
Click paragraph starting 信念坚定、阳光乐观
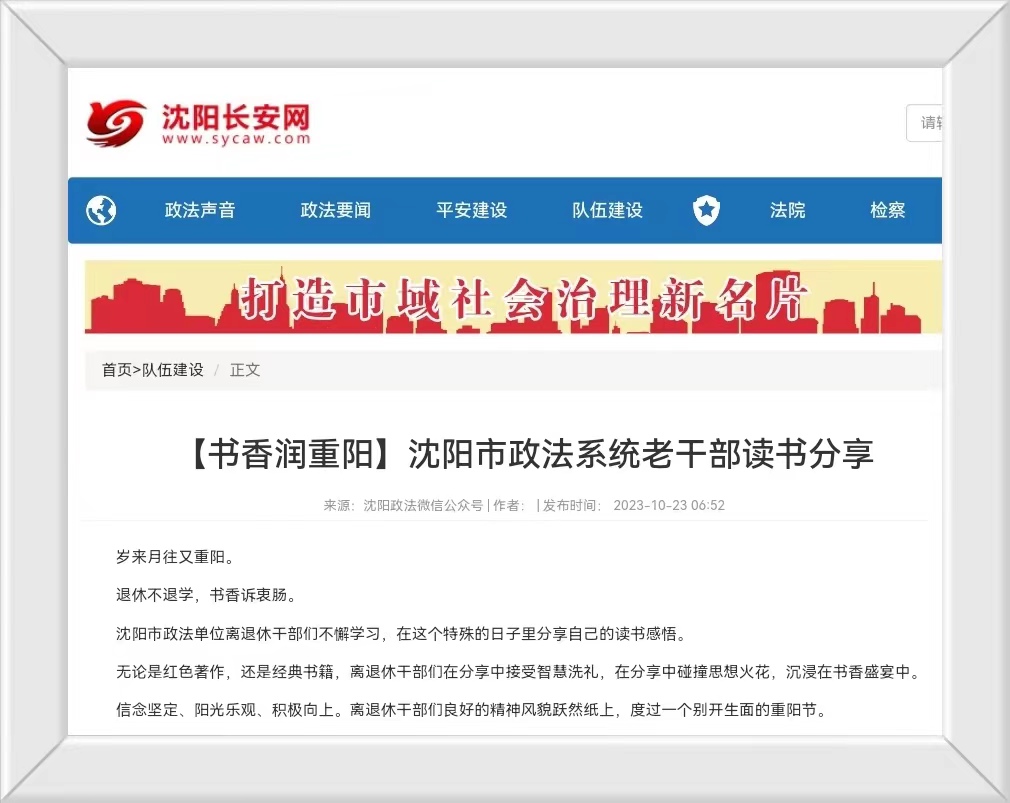pyautogui.click(x=471, y=710)
